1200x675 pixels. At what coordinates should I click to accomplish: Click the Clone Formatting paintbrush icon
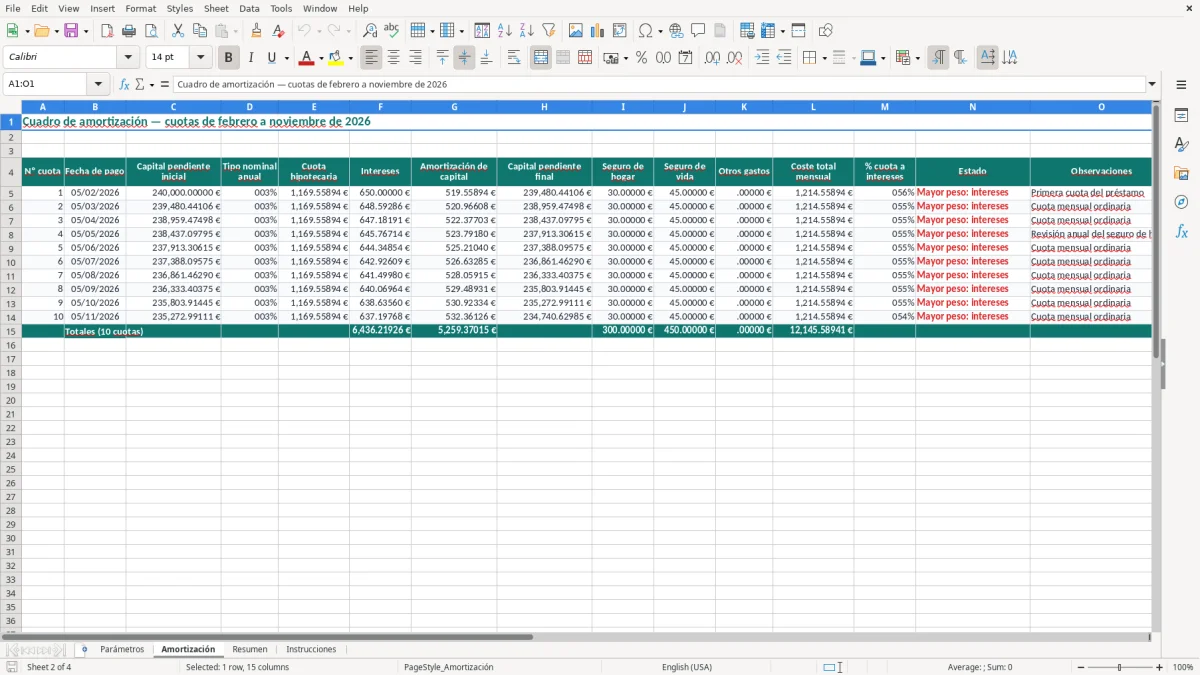point(256,31)
